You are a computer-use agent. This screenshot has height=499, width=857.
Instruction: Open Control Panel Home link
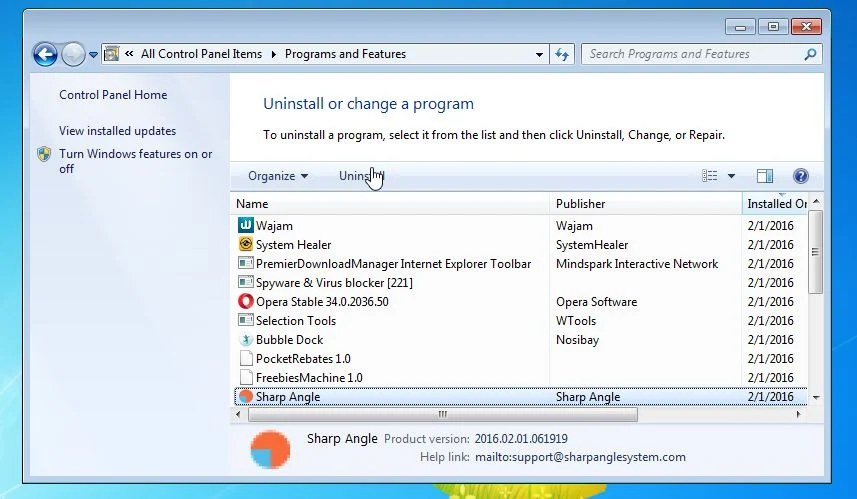pyautogui.click(x=113, y=95)
